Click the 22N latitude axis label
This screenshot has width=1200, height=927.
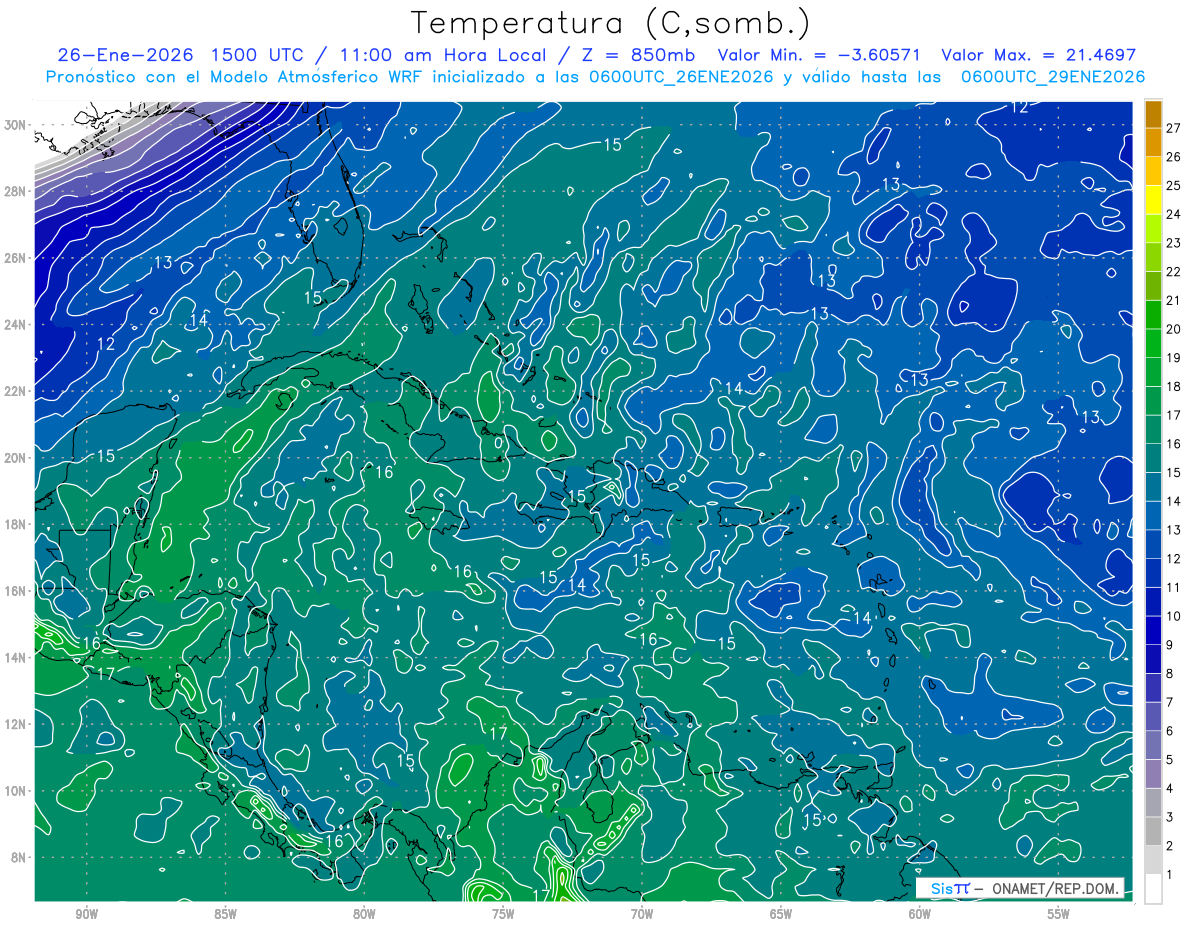point(16,391)
